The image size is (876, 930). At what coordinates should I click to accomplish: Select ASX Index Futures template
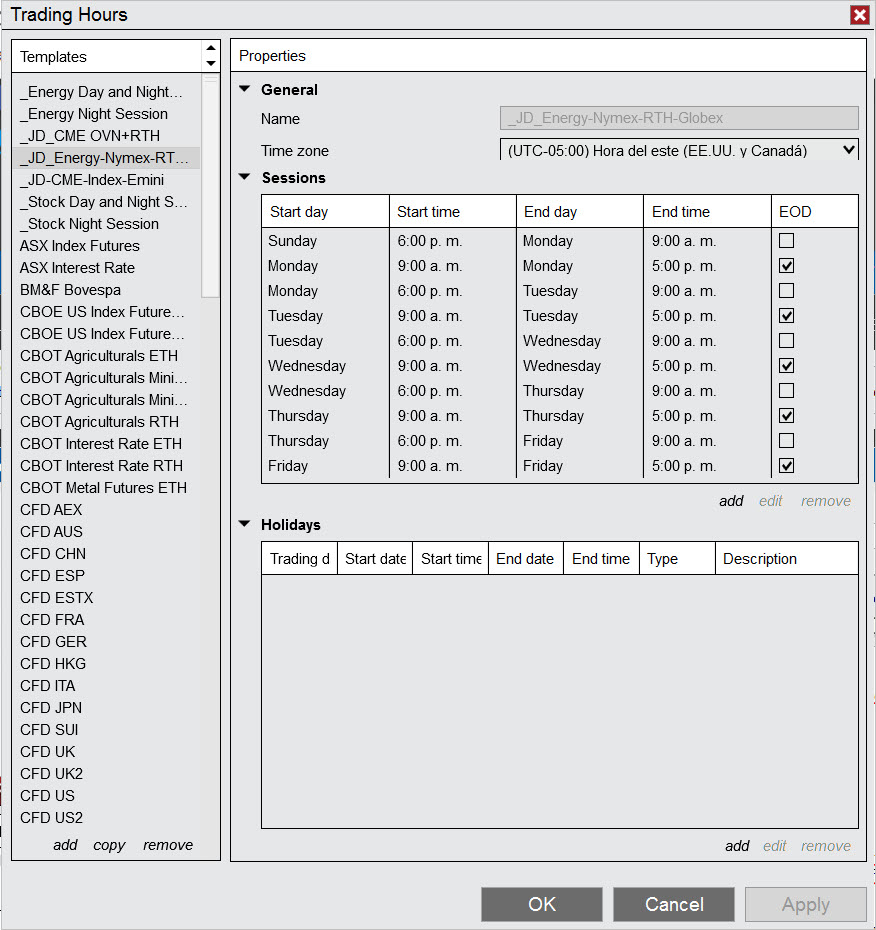106,246
